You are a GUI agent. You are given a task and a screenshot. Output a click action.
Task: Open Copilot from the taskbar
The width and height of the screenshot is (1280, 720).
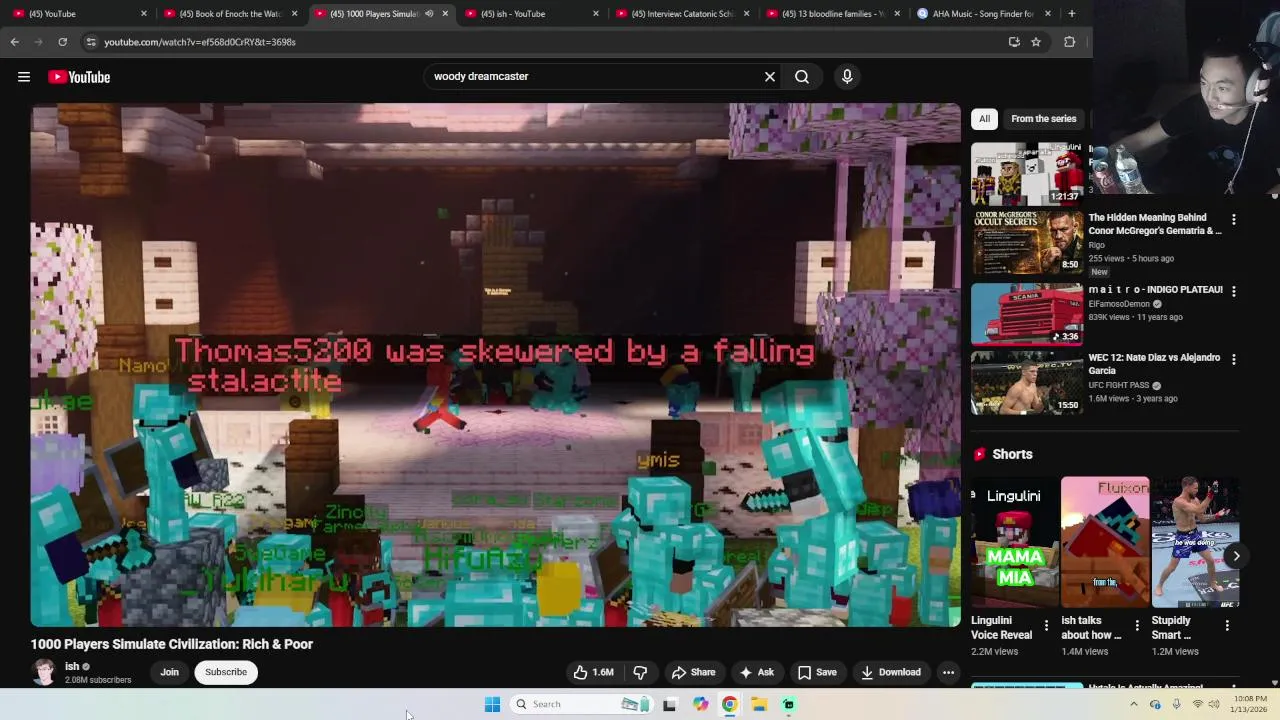(x=700, y=704)
